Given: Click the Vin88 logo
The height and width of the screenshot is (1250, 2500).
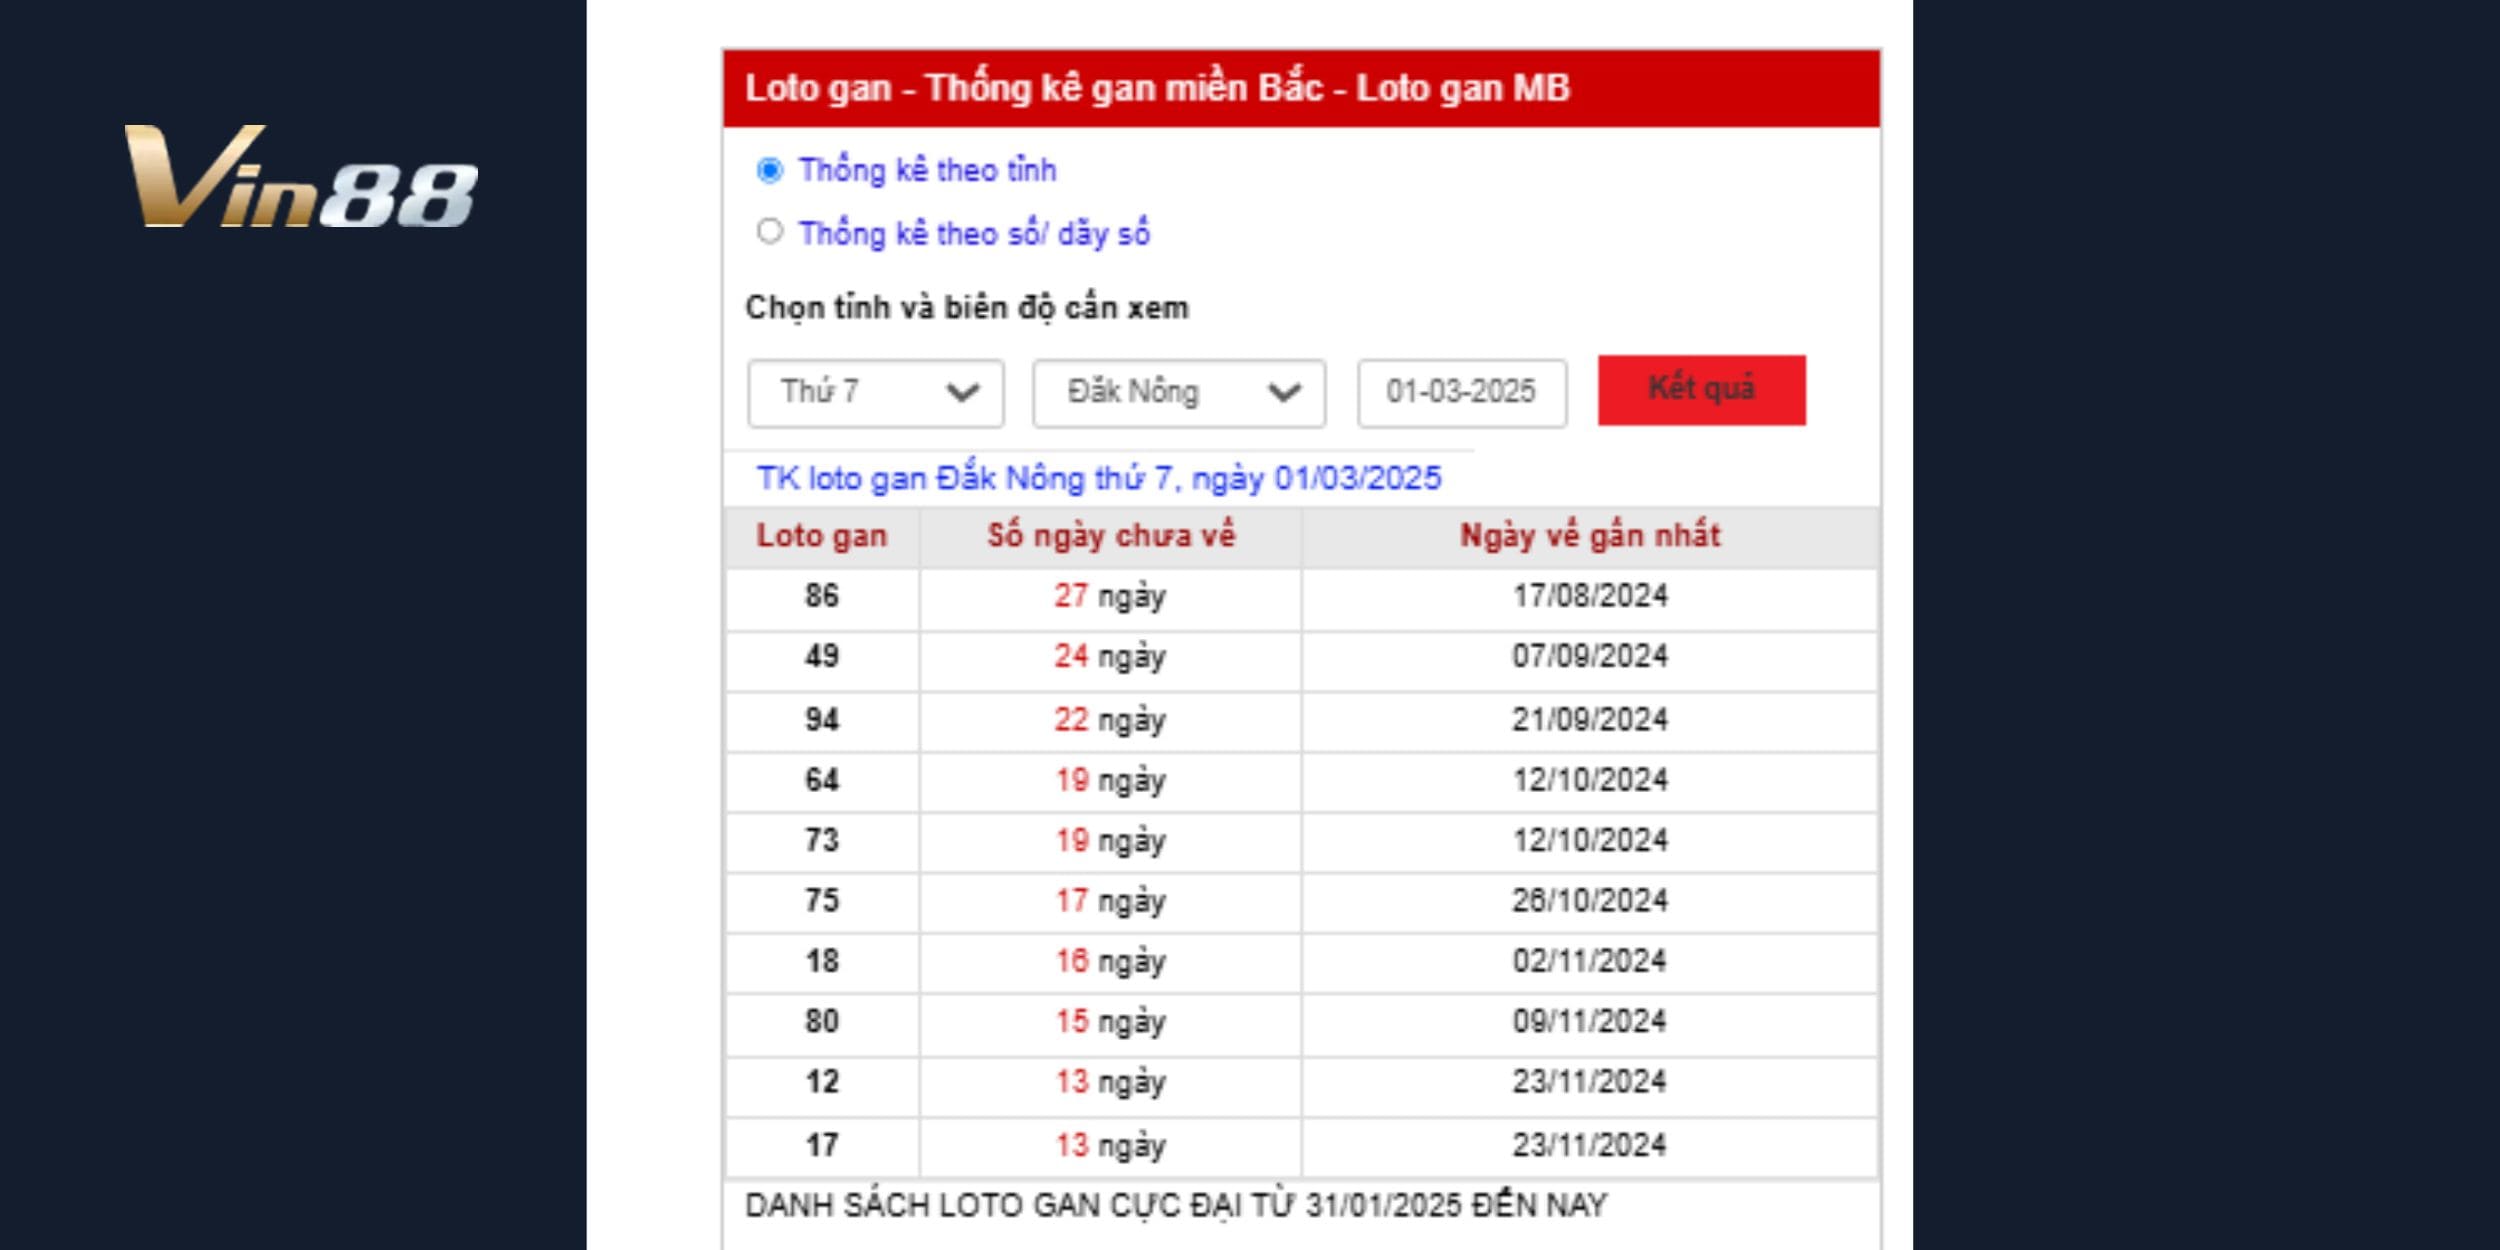Looking at the screenshot, I should pos(301,176).
